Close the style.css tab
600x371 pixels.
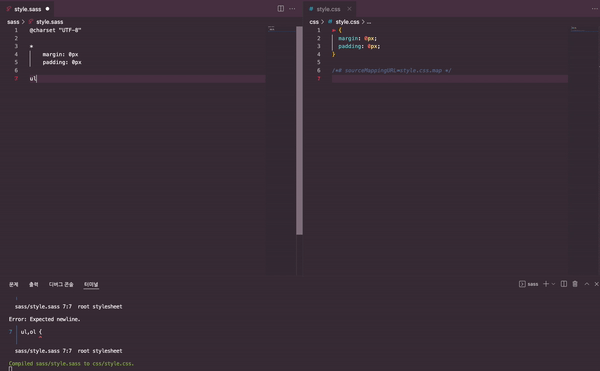[x=349, y=9]
